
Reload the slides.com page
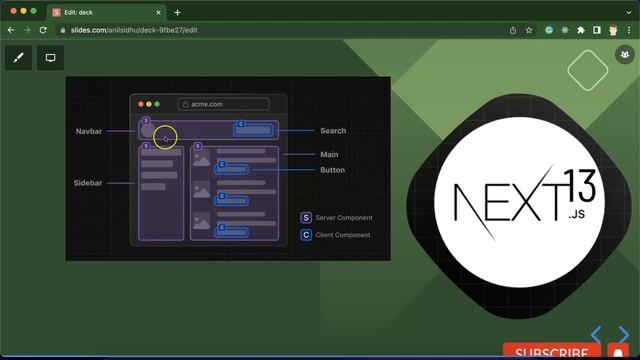pyautogui.click(x=43, y=30)
